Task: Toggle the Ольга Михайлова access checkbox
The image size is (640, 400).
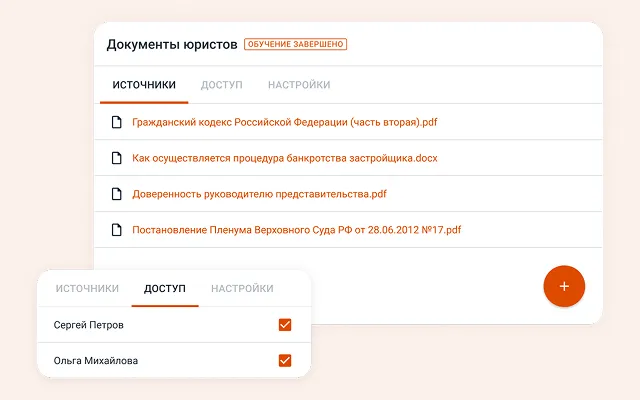Action: click(285, 360)
